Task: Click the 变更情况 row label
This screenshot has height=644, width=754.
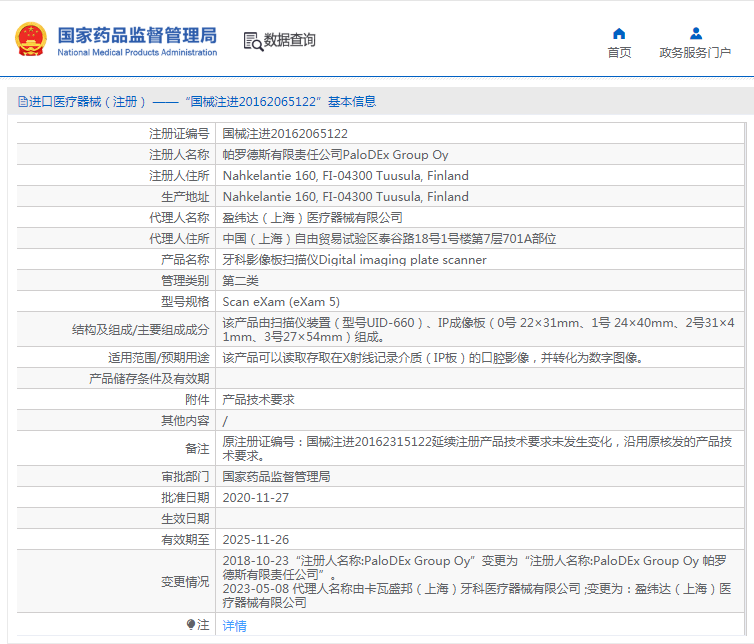Action: point(185,582)
